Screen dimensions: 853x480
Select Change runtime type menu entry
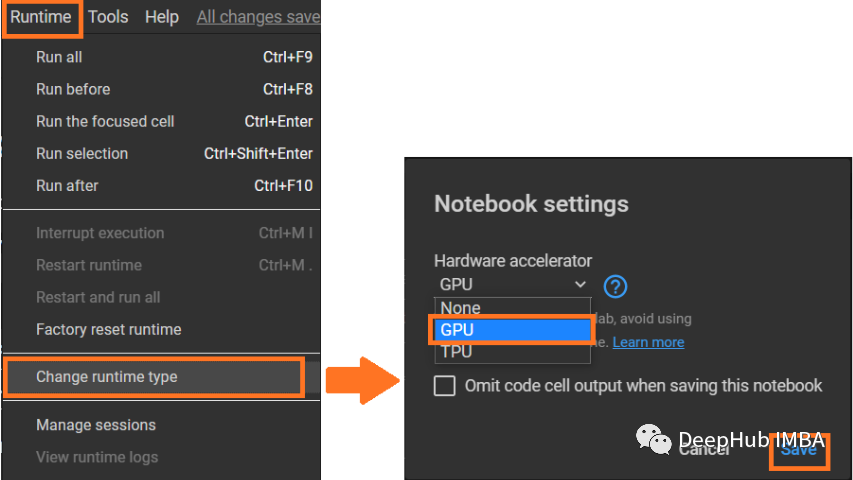tap(154, 377)
